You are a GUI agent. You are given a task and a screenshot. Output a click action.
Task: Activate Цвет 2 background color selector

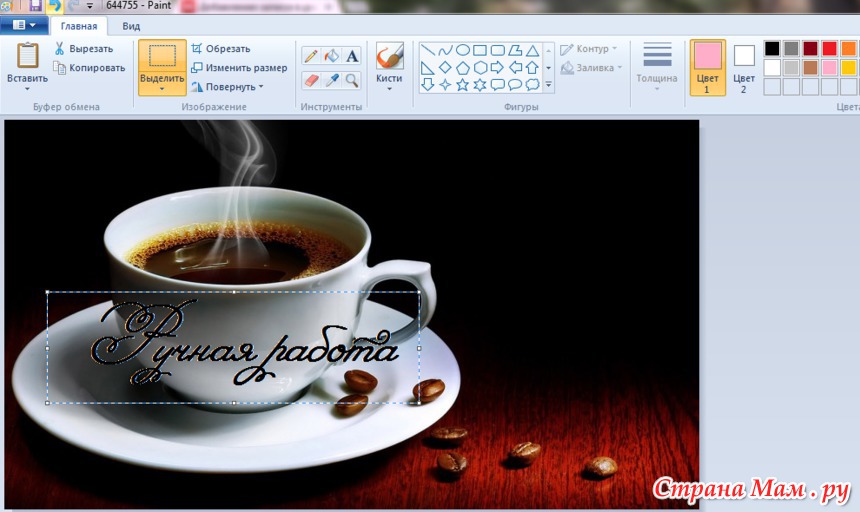coord(744,67)
